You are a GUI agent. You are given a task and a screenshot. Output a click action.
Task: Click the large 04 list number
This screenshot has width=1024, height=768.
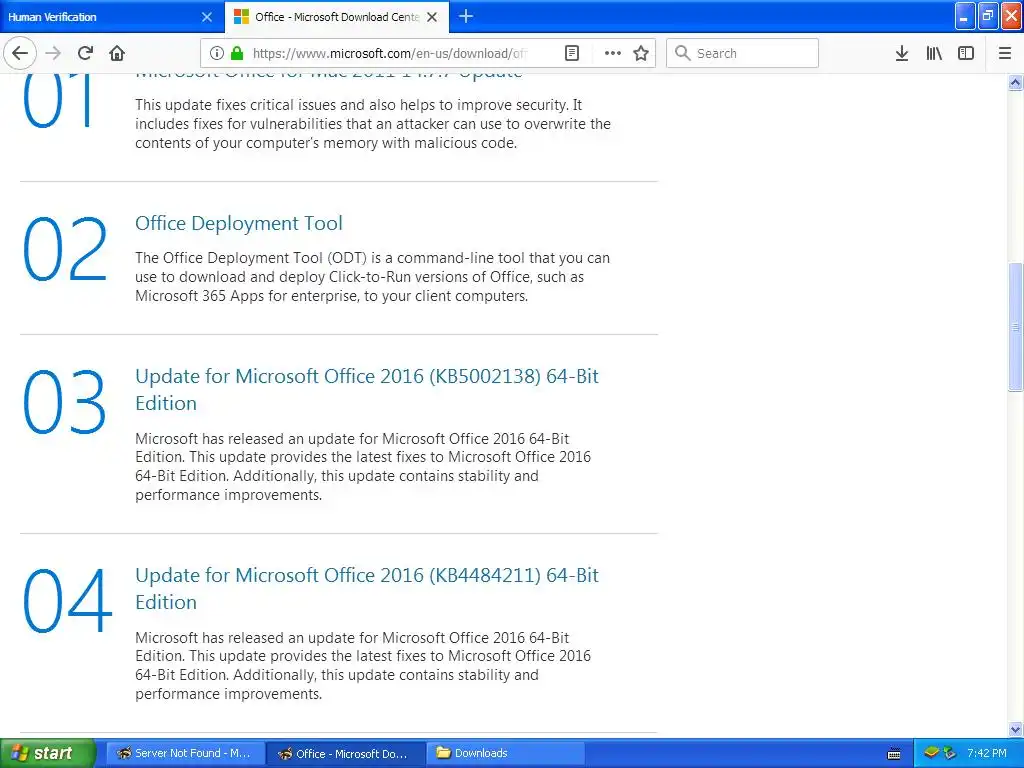(67, 601)
